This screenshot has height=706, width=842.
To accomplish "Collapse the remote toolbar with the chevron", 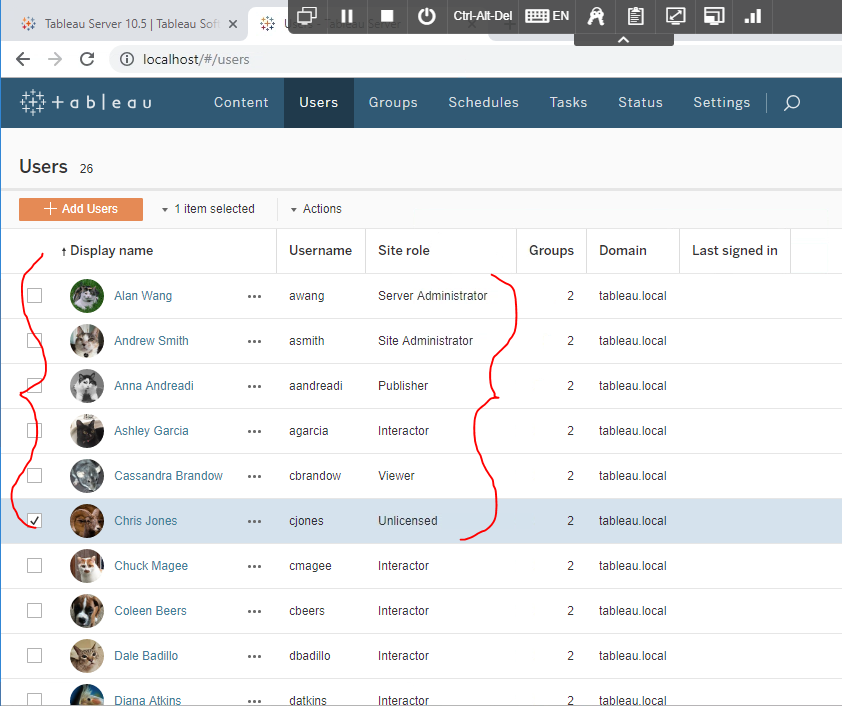I will (x=623, y=40).
